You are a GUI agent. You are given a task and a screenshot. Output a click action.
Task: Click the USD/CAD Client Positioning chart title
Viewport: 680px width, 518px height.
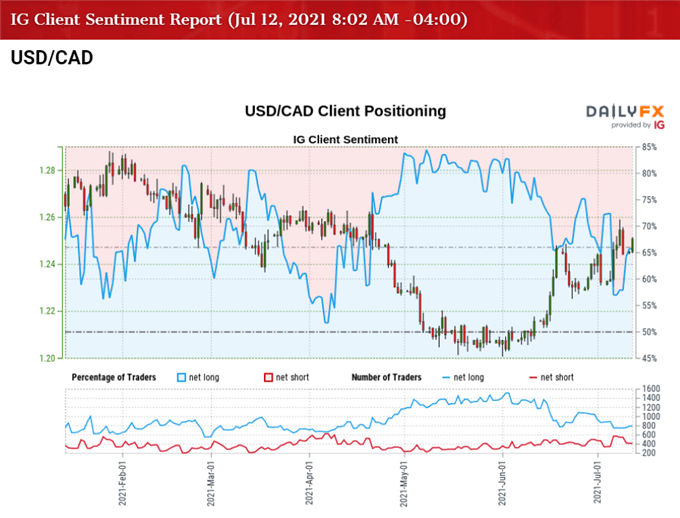[345, 111]
